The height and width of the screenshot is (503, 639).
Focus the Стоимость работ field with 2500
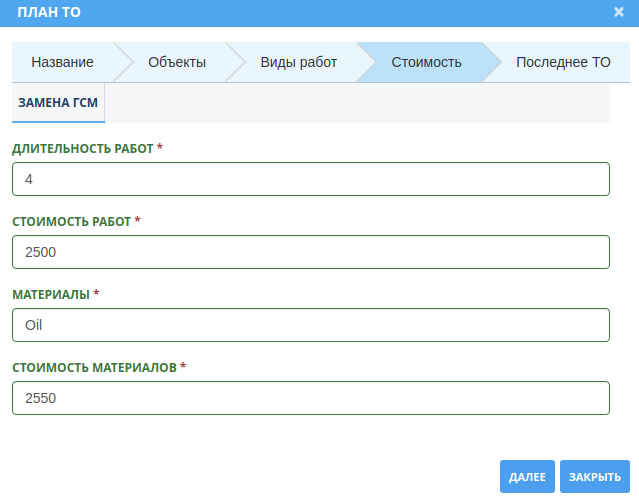click(x=311, y=252)
